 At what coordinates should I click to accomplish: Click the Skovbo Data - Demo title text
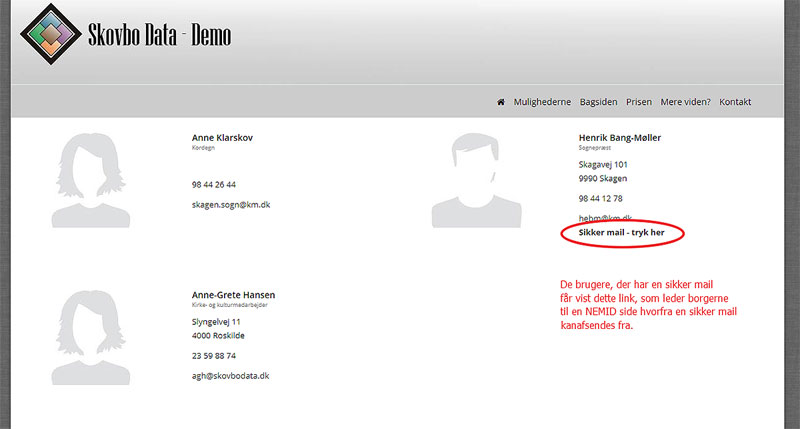click(x=159, y=35)
